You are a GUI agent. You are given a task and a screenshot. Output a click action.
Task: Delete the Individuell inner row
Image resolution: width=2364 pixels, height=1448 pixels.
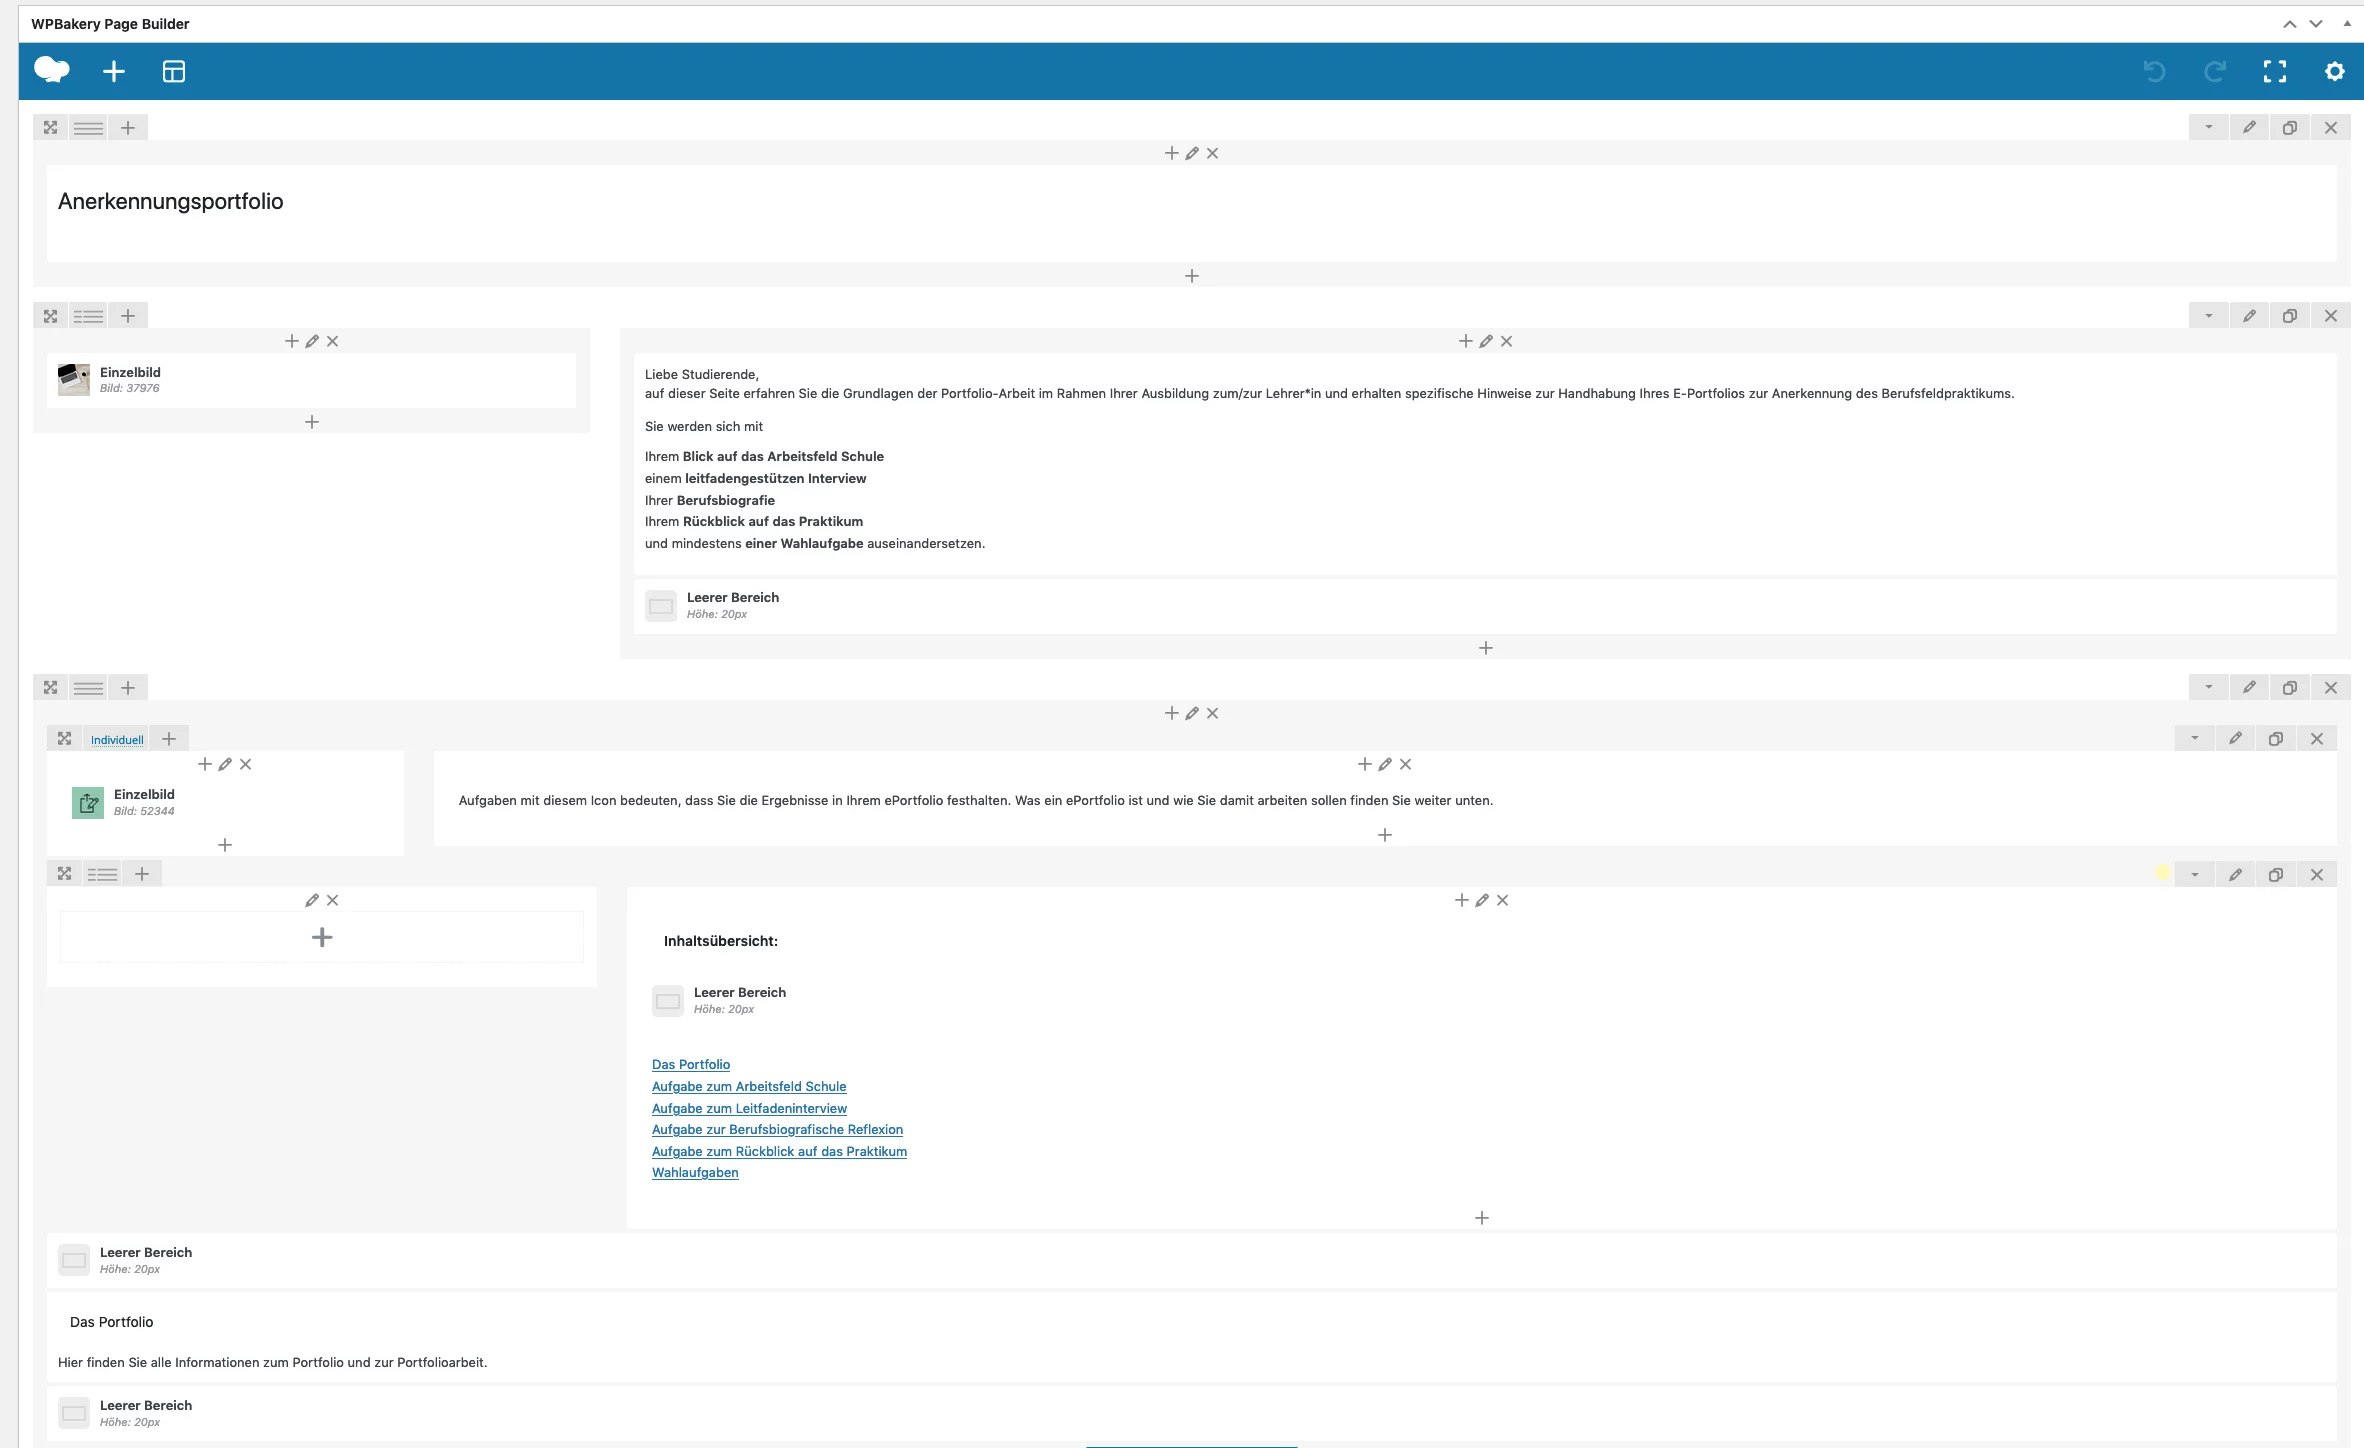(x=2317, y=739)
